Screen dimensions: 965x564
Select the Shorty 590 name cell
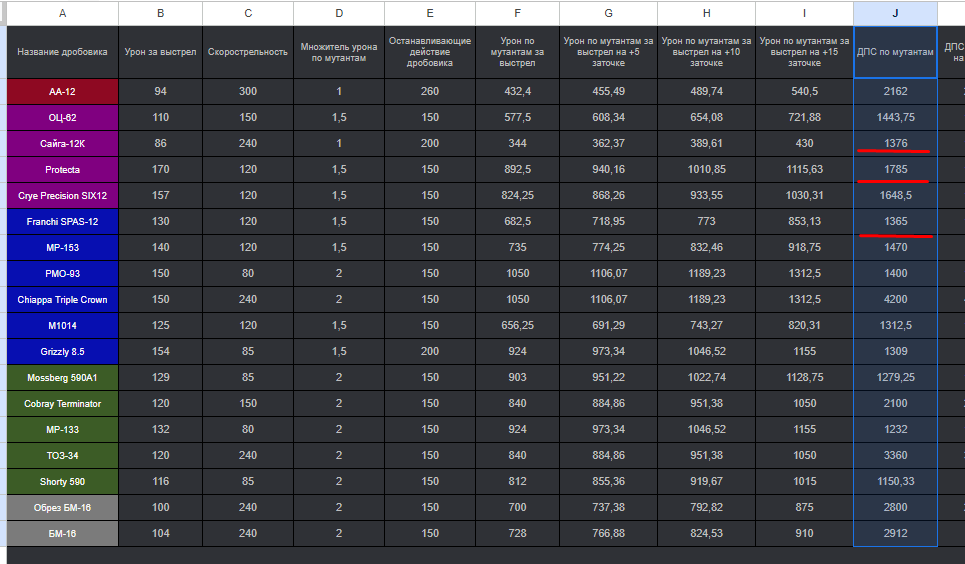(x=62, y=481)
